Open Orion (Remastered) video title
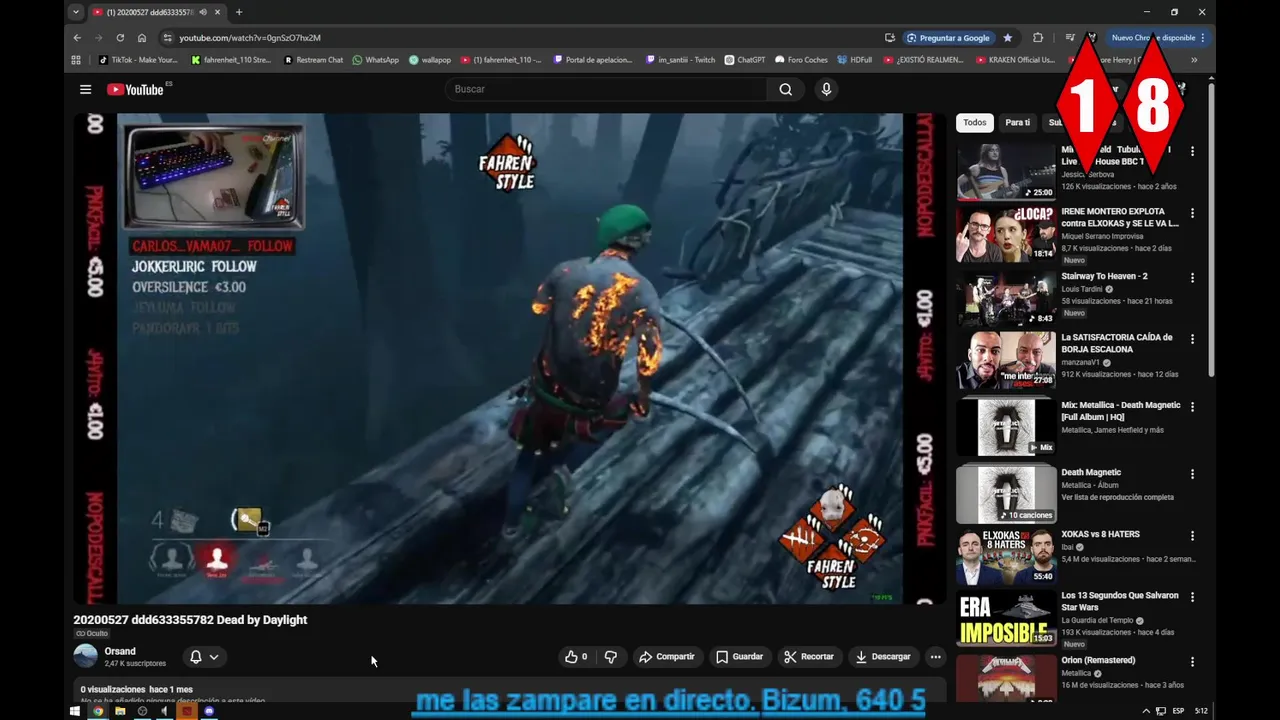Image resolution: width=1280 pixels, height=720 pixels. 1098,660
